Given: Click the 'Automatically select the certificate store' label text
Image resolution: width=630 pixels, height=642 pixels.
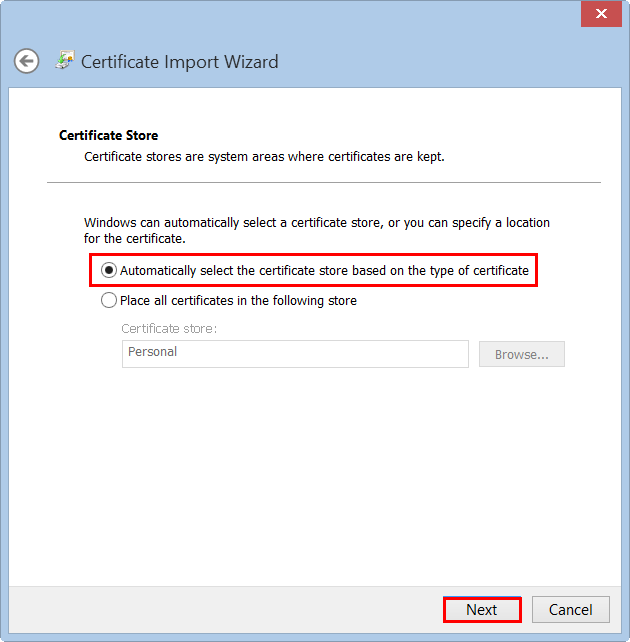Looking at the screenshot, I should coord(324,271).
